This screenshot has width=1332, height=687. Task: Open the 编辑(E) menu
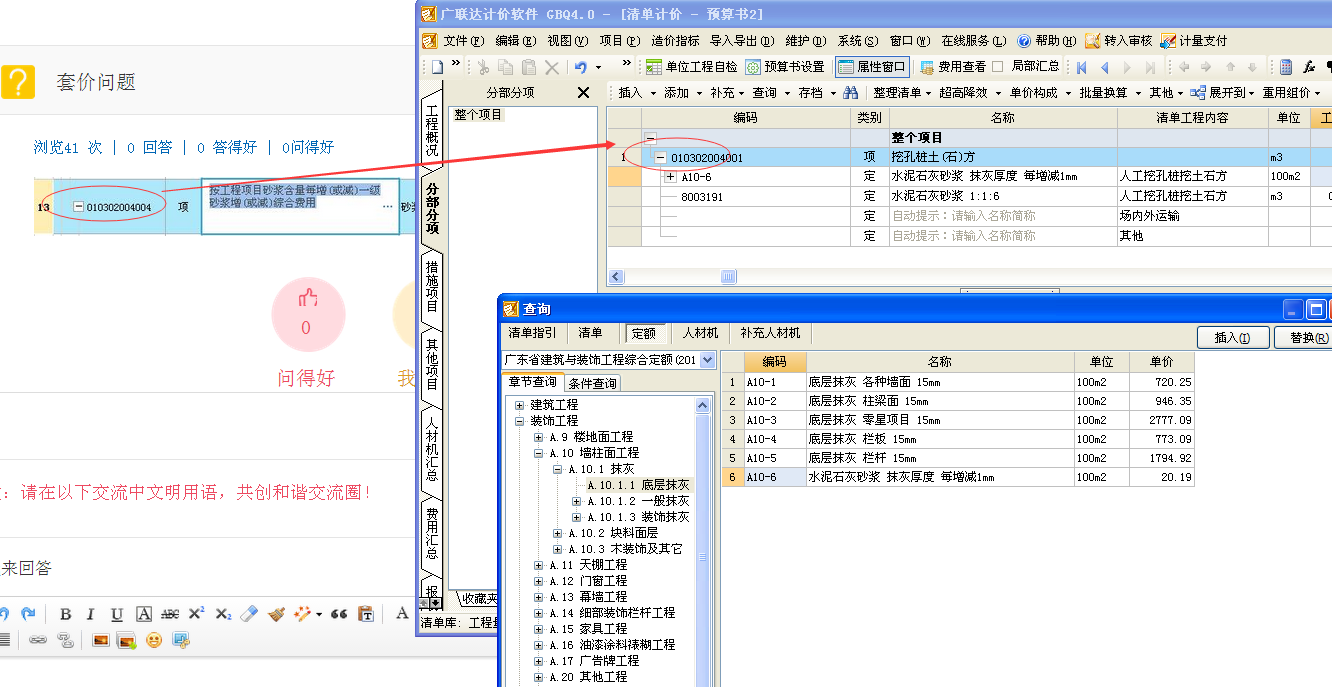click(x=515, y=41)
